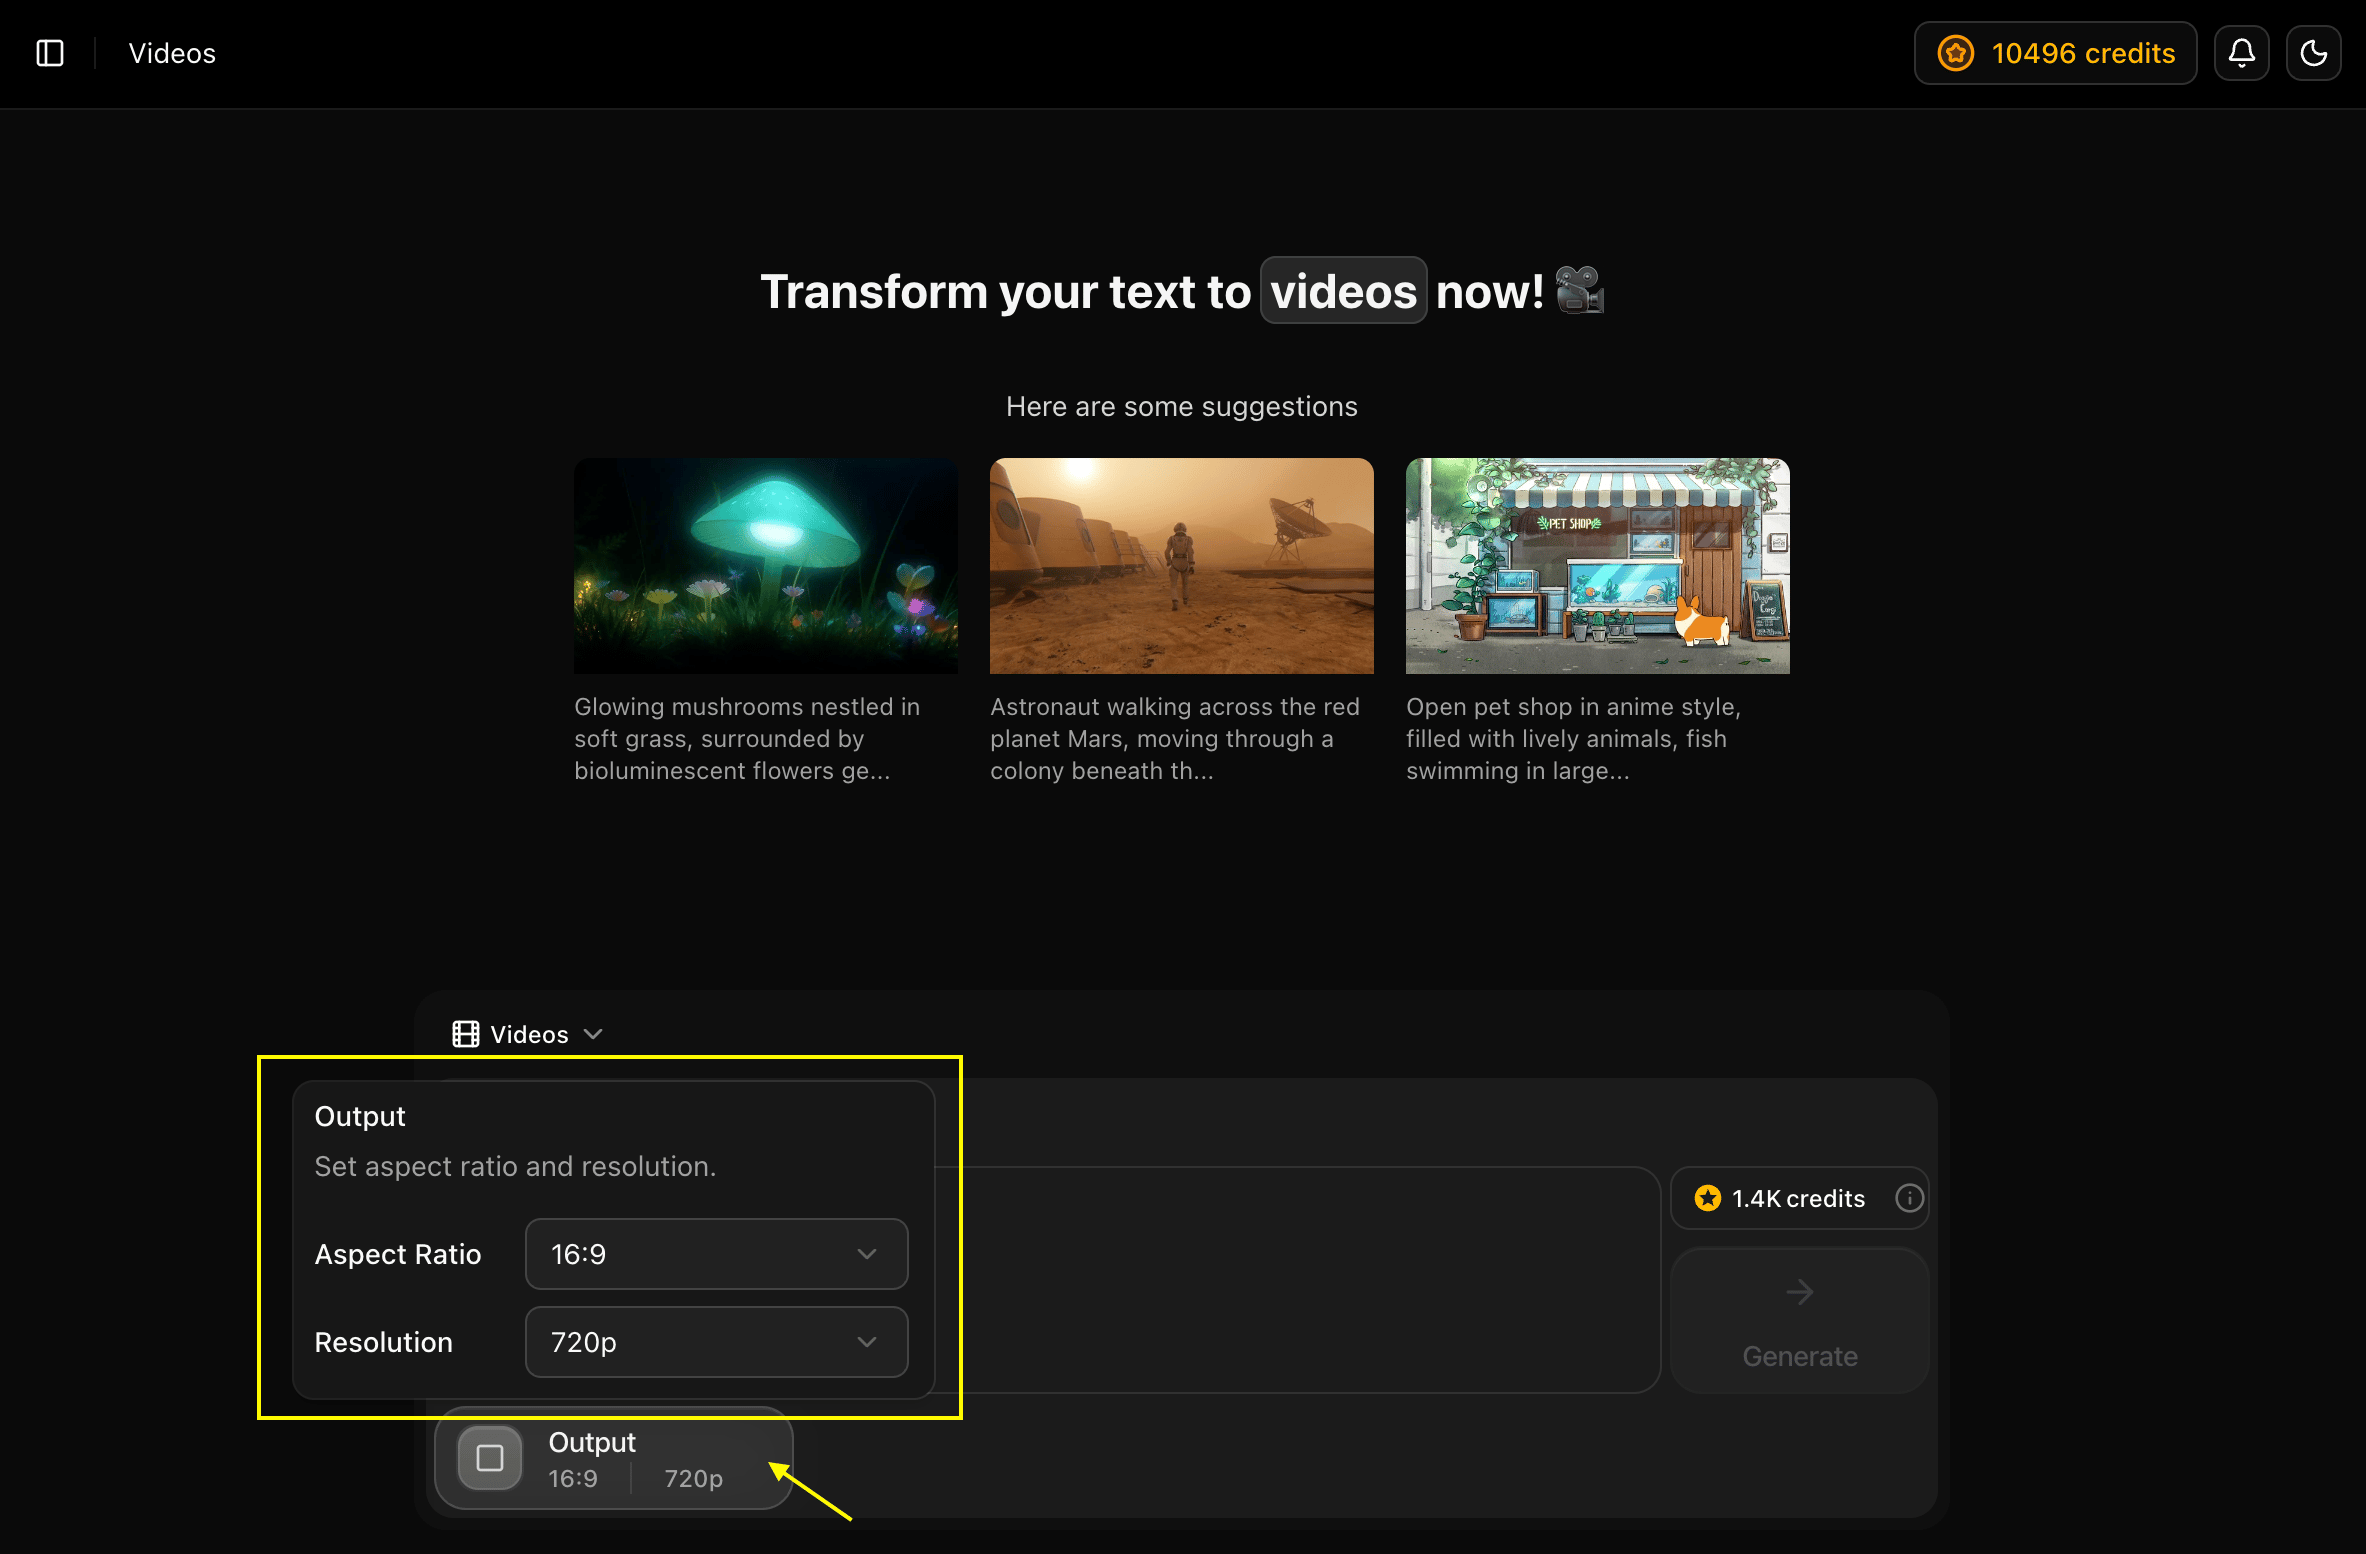
Task: Toggle the sidebar panel icon
Action: tap(50, 53)
